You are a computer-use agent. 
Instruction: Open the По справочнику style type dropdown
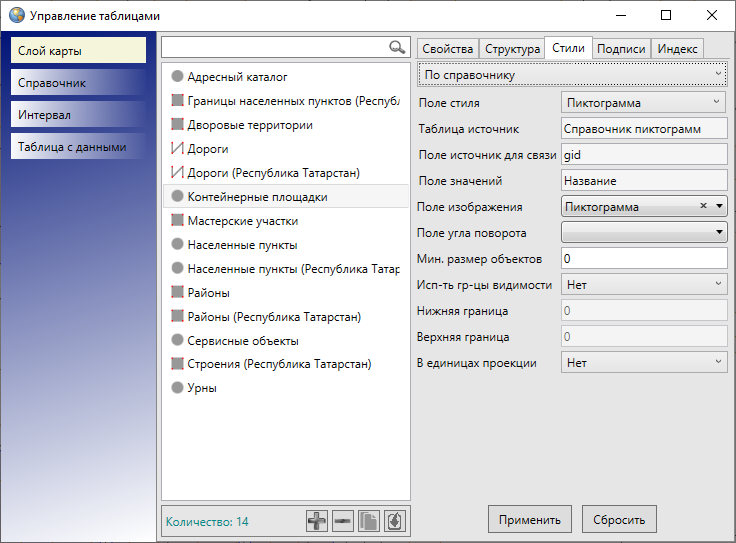572,75
